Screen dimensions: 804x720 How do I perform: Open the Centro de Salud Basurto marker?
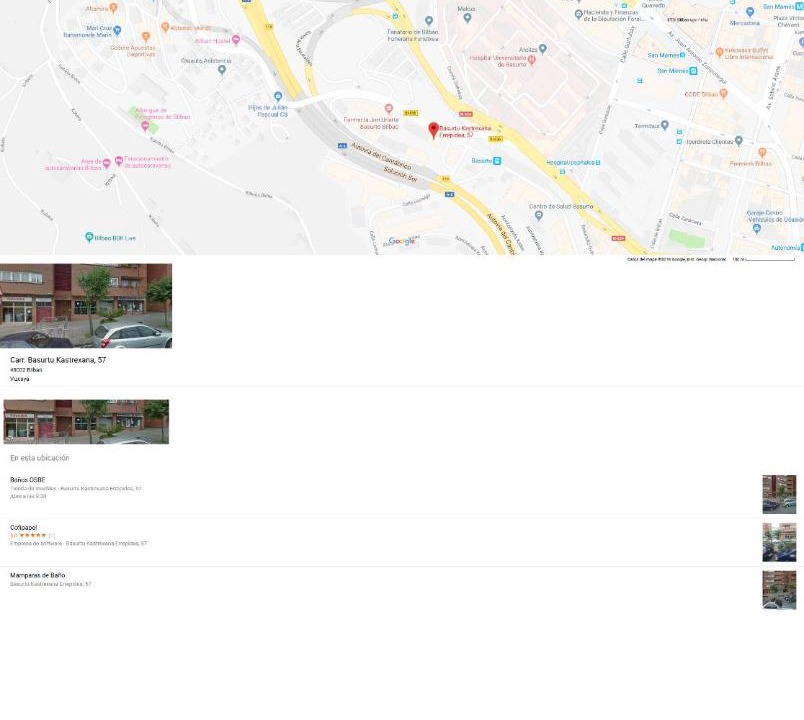click(x=538, y=215)
